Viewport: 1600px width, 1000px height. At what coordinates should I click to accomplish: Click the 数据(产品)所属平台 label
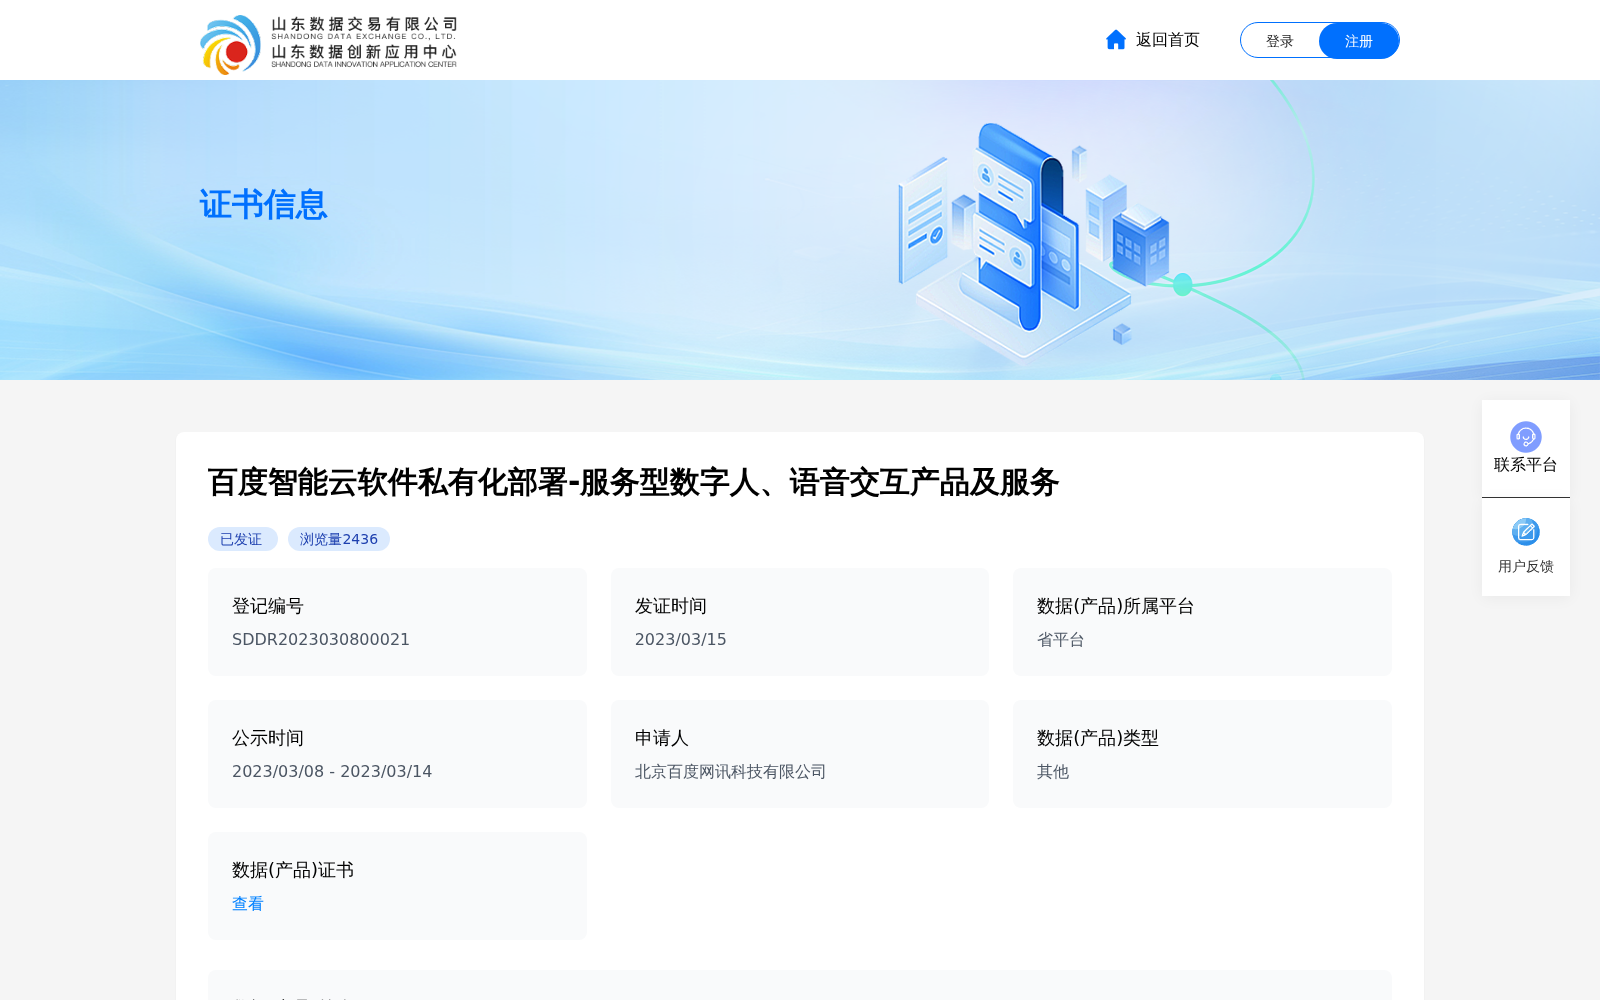[1116, 606]
